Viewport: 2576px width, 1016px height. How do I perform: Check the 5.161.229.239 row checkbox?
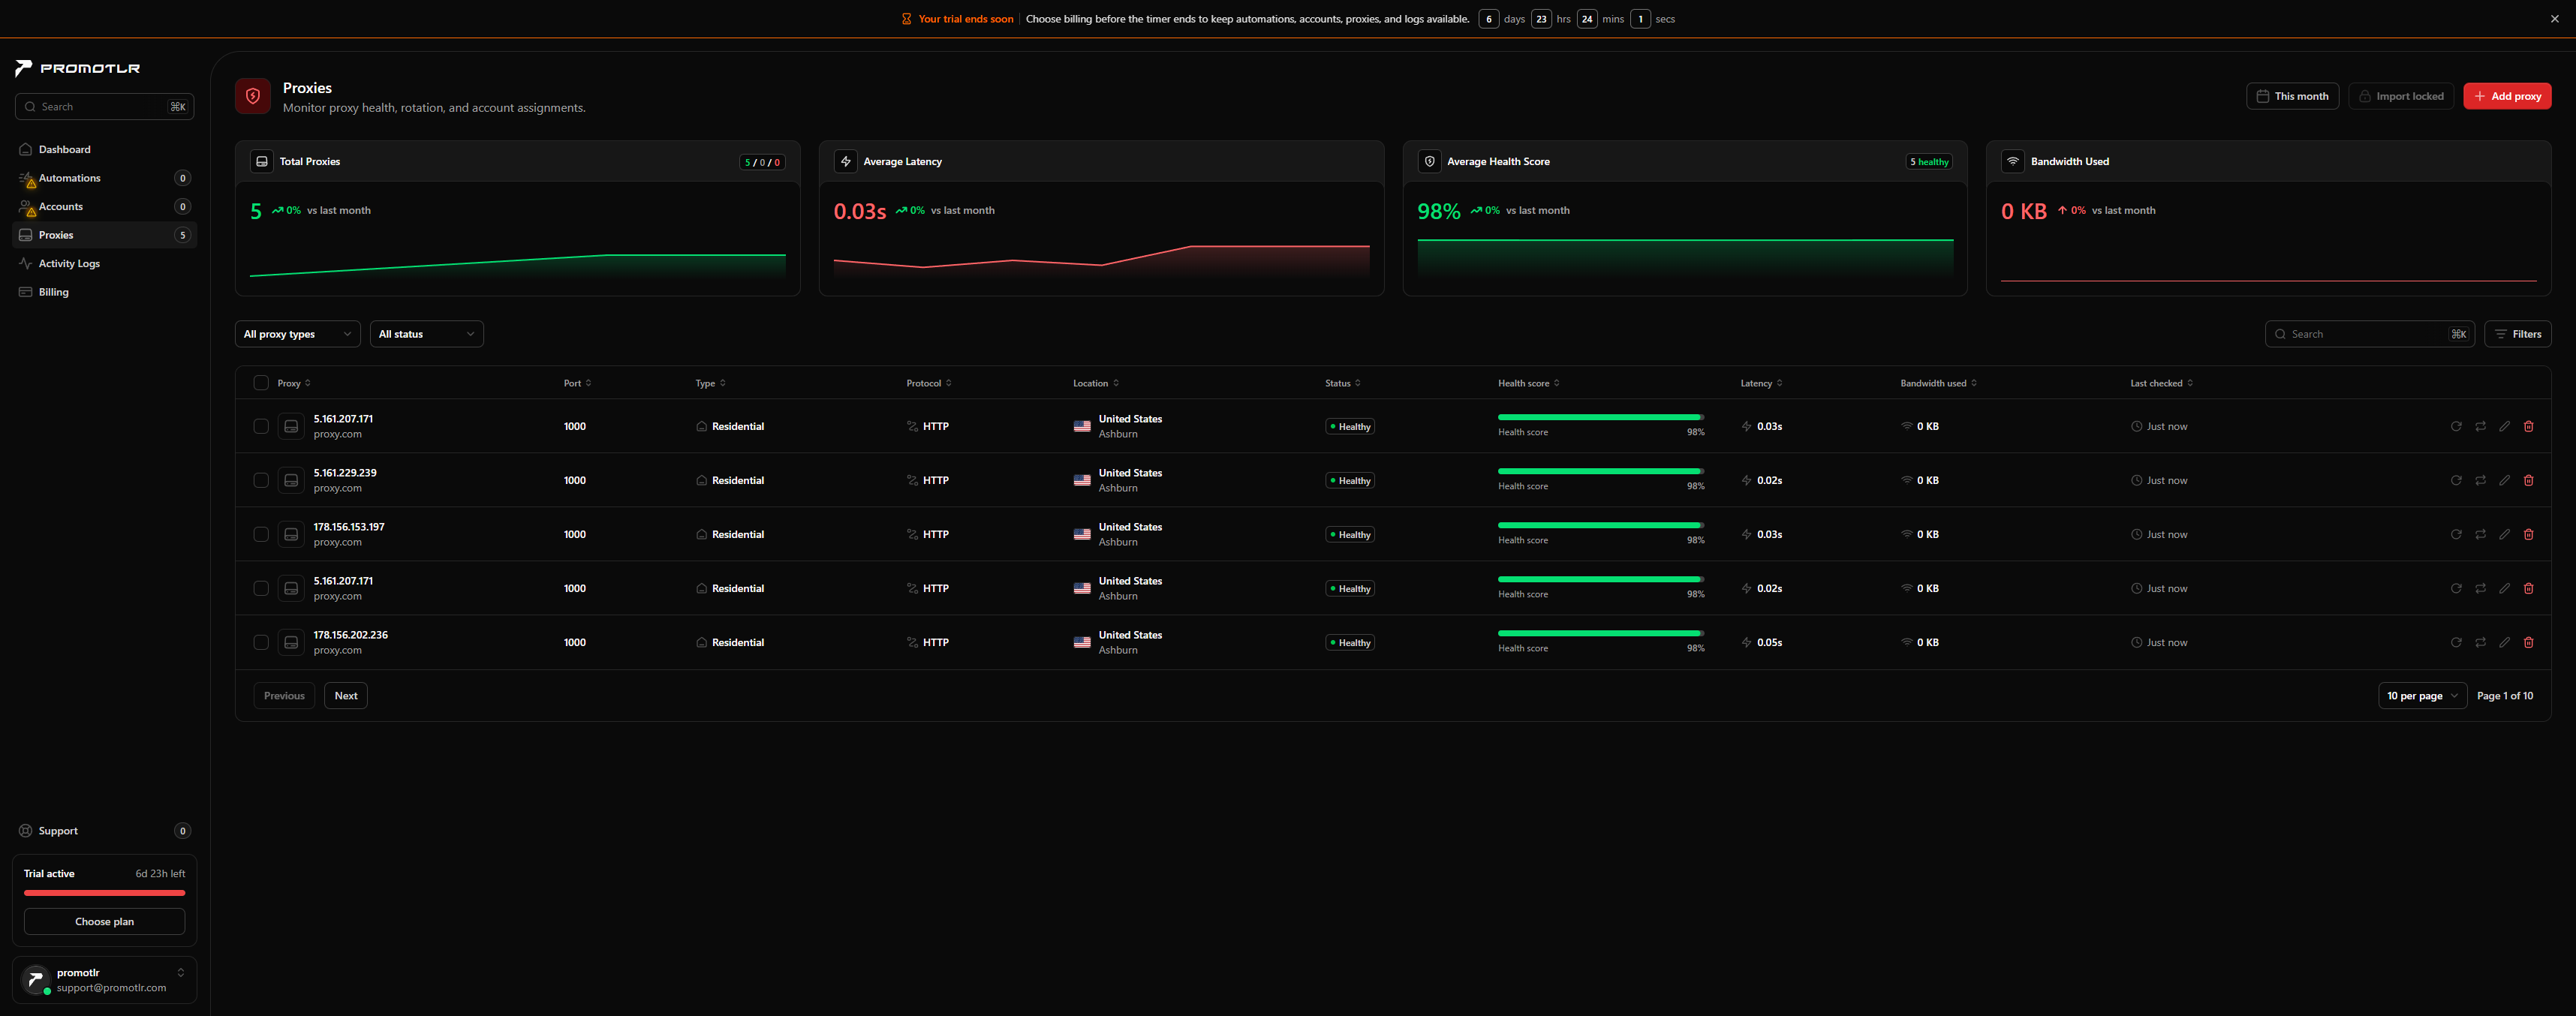coord(261,480)
